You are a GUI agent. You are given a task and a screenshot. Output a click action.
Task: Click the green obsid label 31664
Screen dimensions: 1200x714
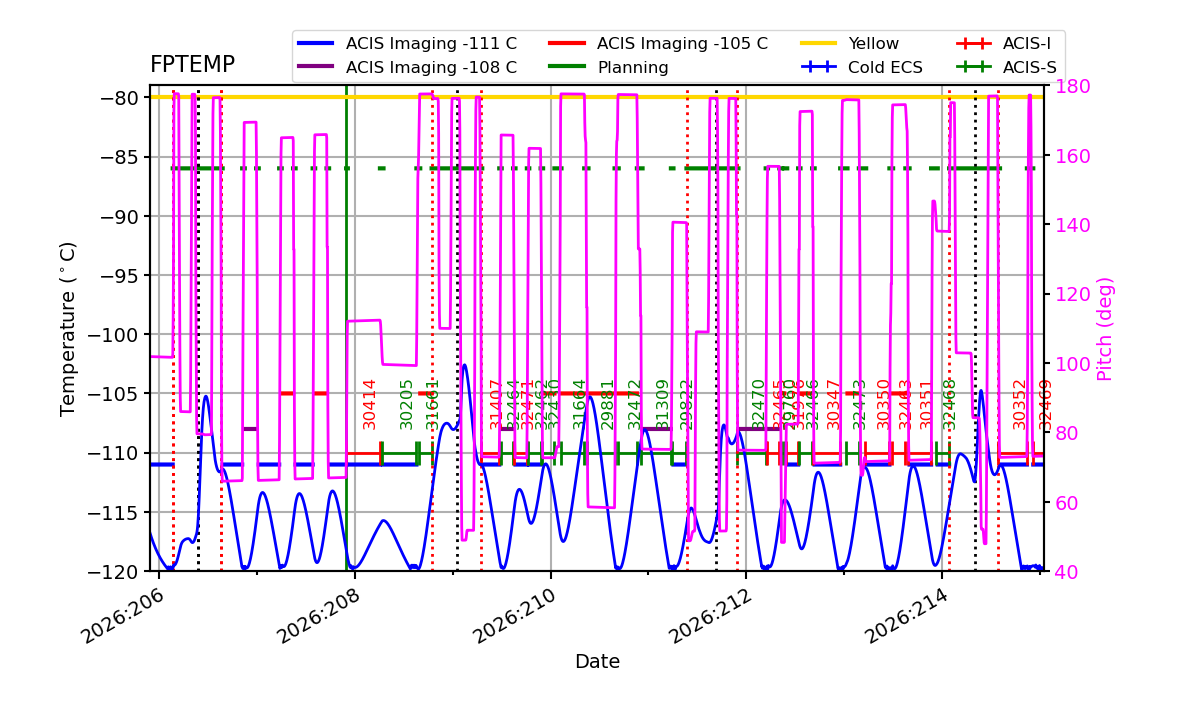point(580,404)
